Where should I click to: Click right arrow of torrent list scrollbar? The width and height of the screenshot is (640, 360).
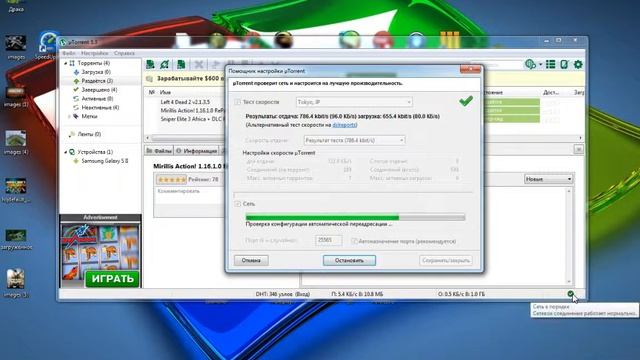pyautogui.click(x=580, y=138)
